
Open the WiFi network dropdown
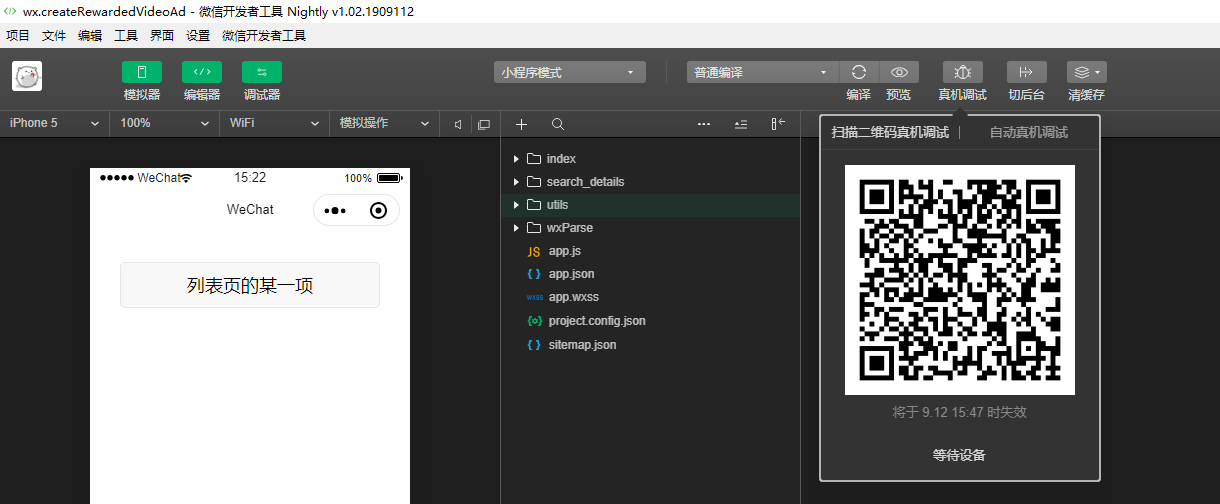point(275,123)
